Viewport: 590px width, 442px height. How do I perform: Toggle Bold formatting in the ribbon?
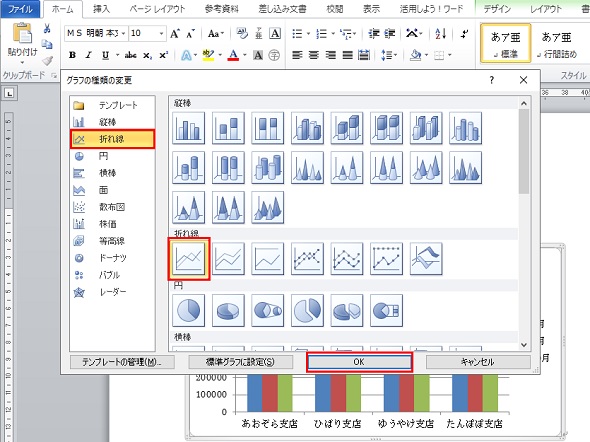(x=72, y=55)
